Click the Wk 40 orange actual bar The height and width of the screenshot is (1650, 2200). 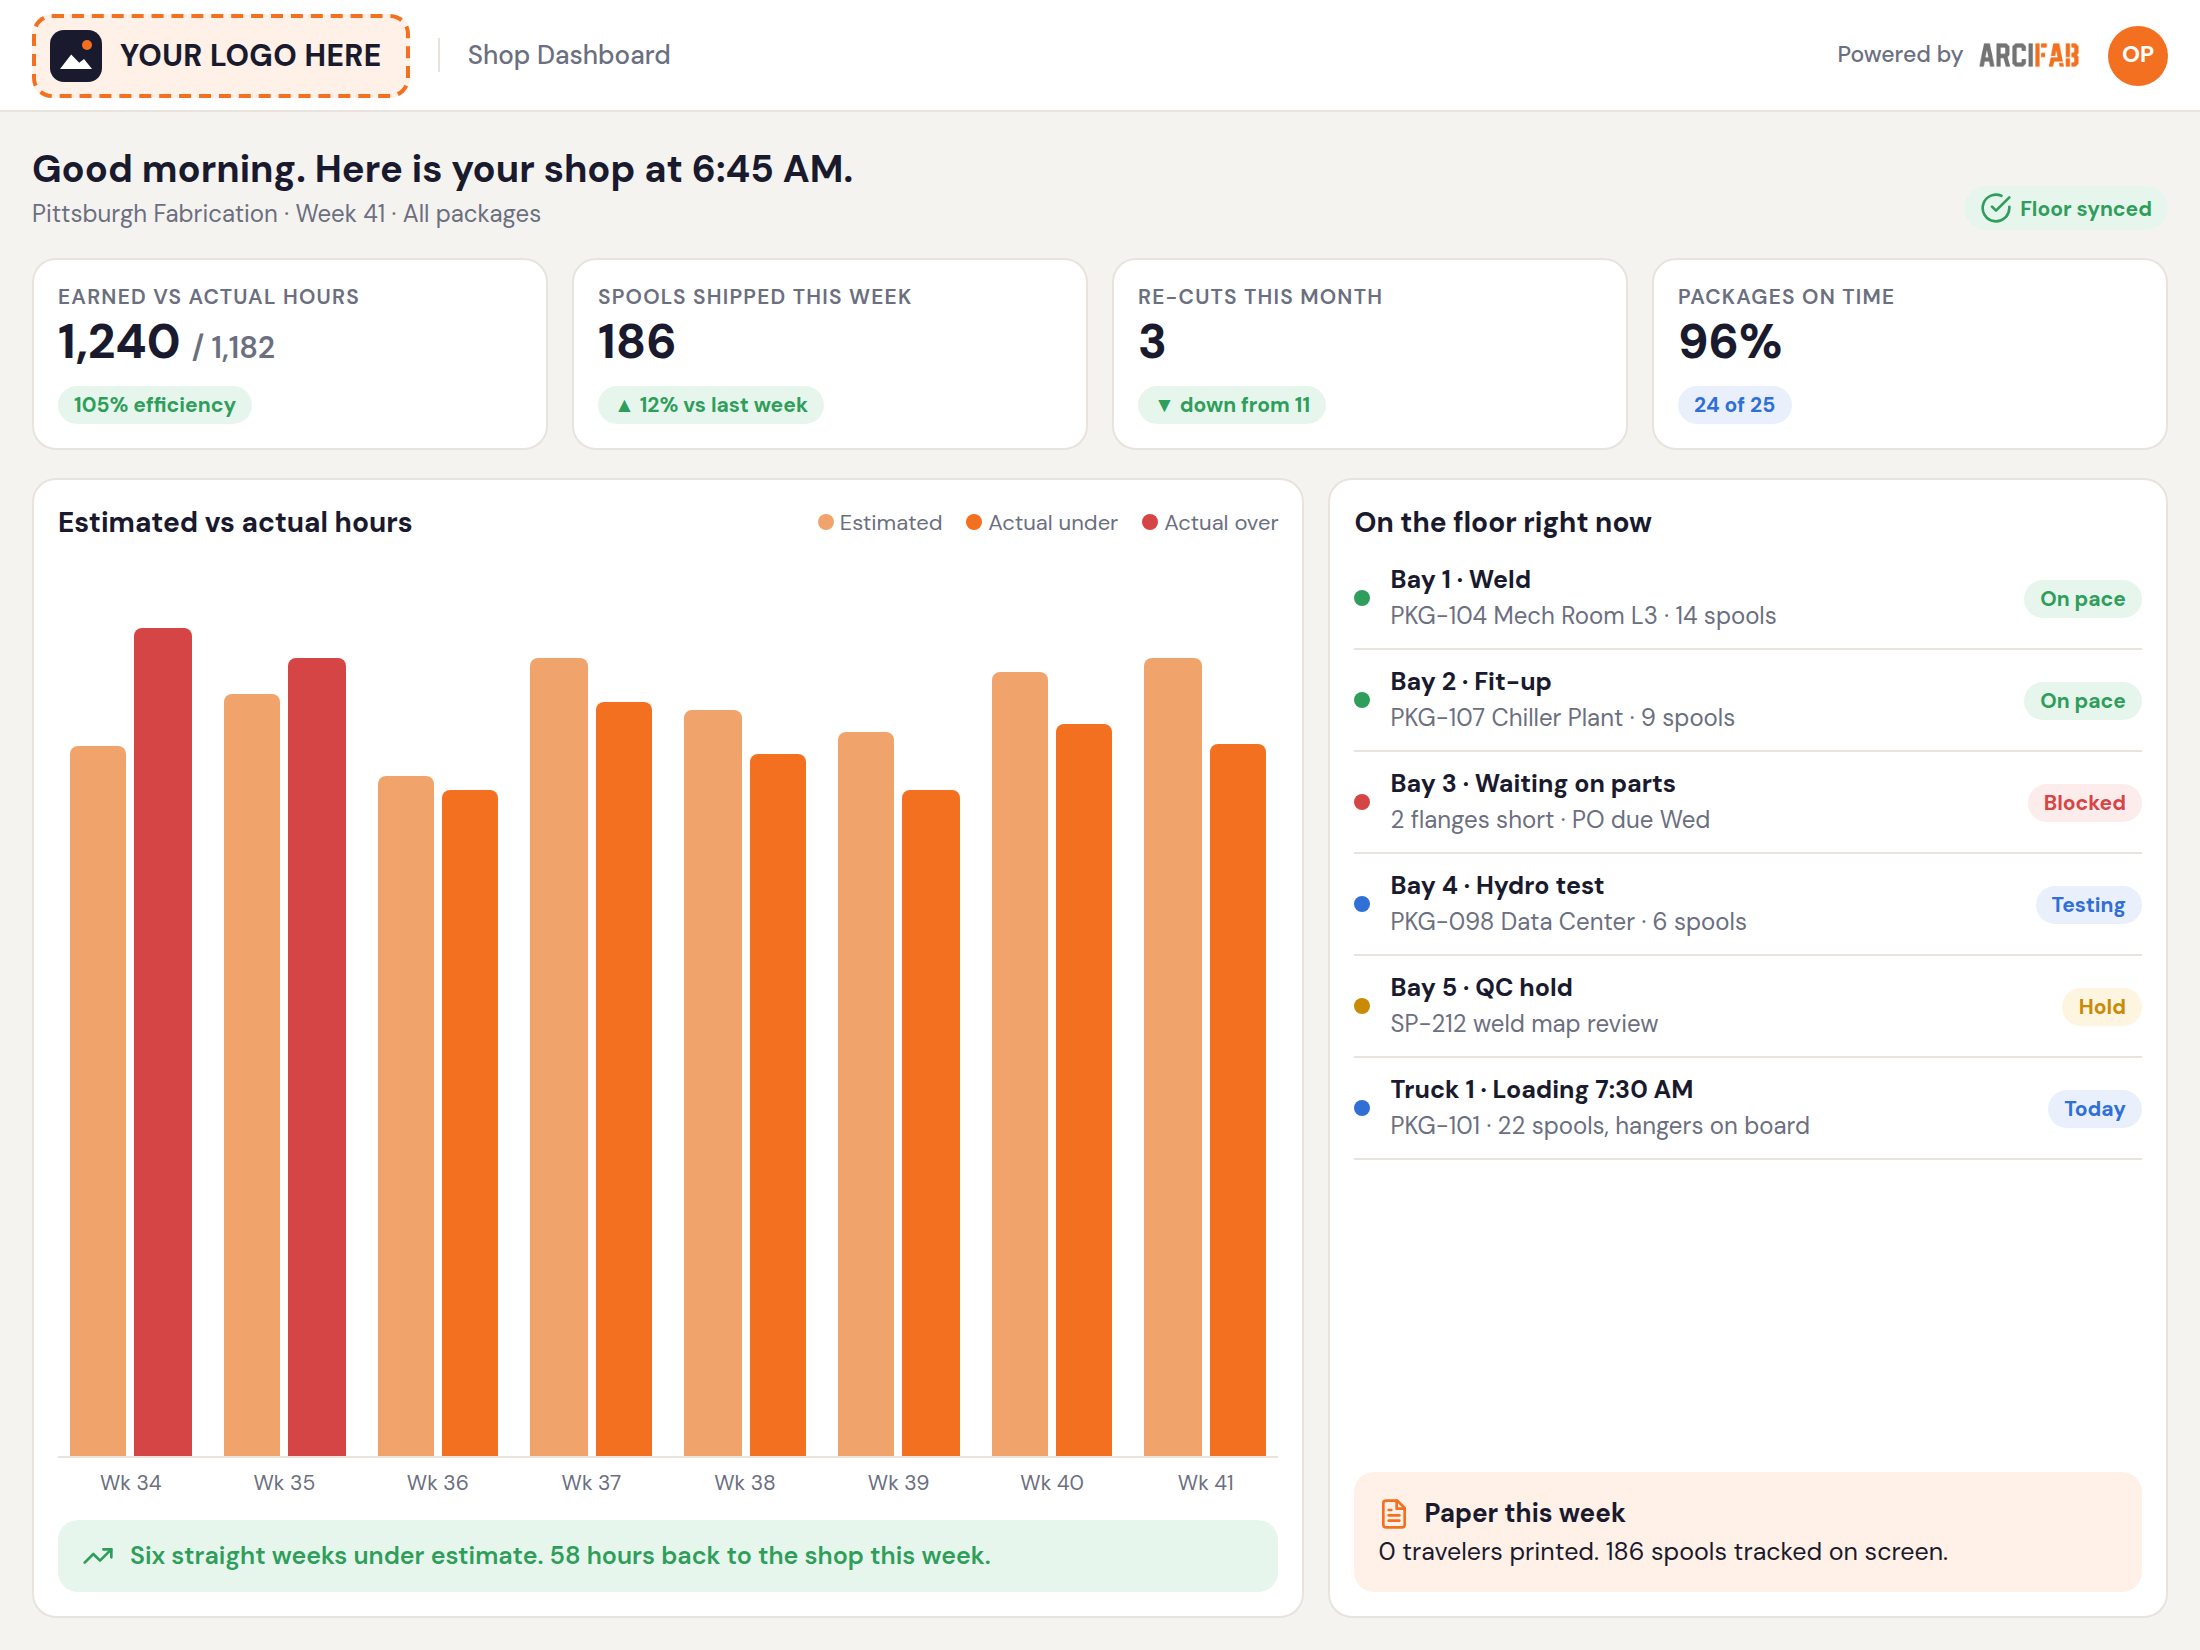[x=1084, y=1089]
